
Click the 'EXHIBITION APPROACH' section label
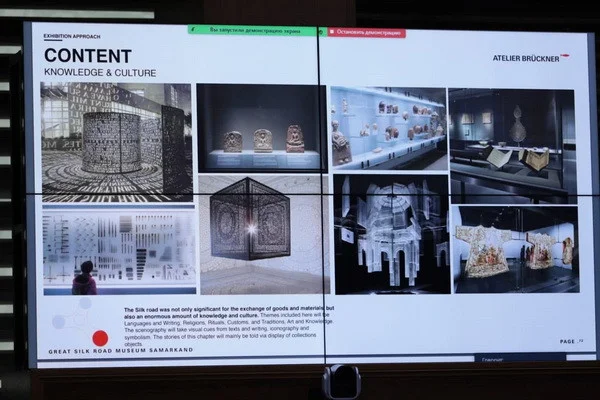click(x=72, y=36)
